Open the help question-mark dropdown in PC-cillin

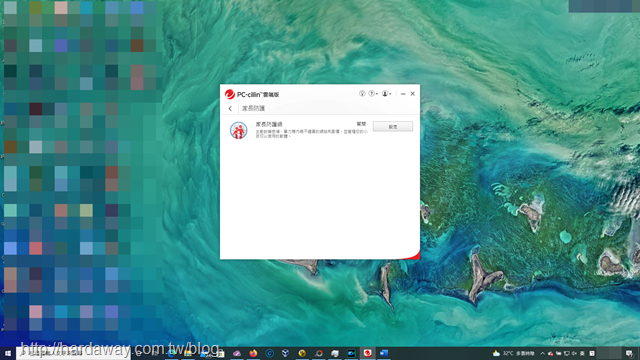point(373,94)
